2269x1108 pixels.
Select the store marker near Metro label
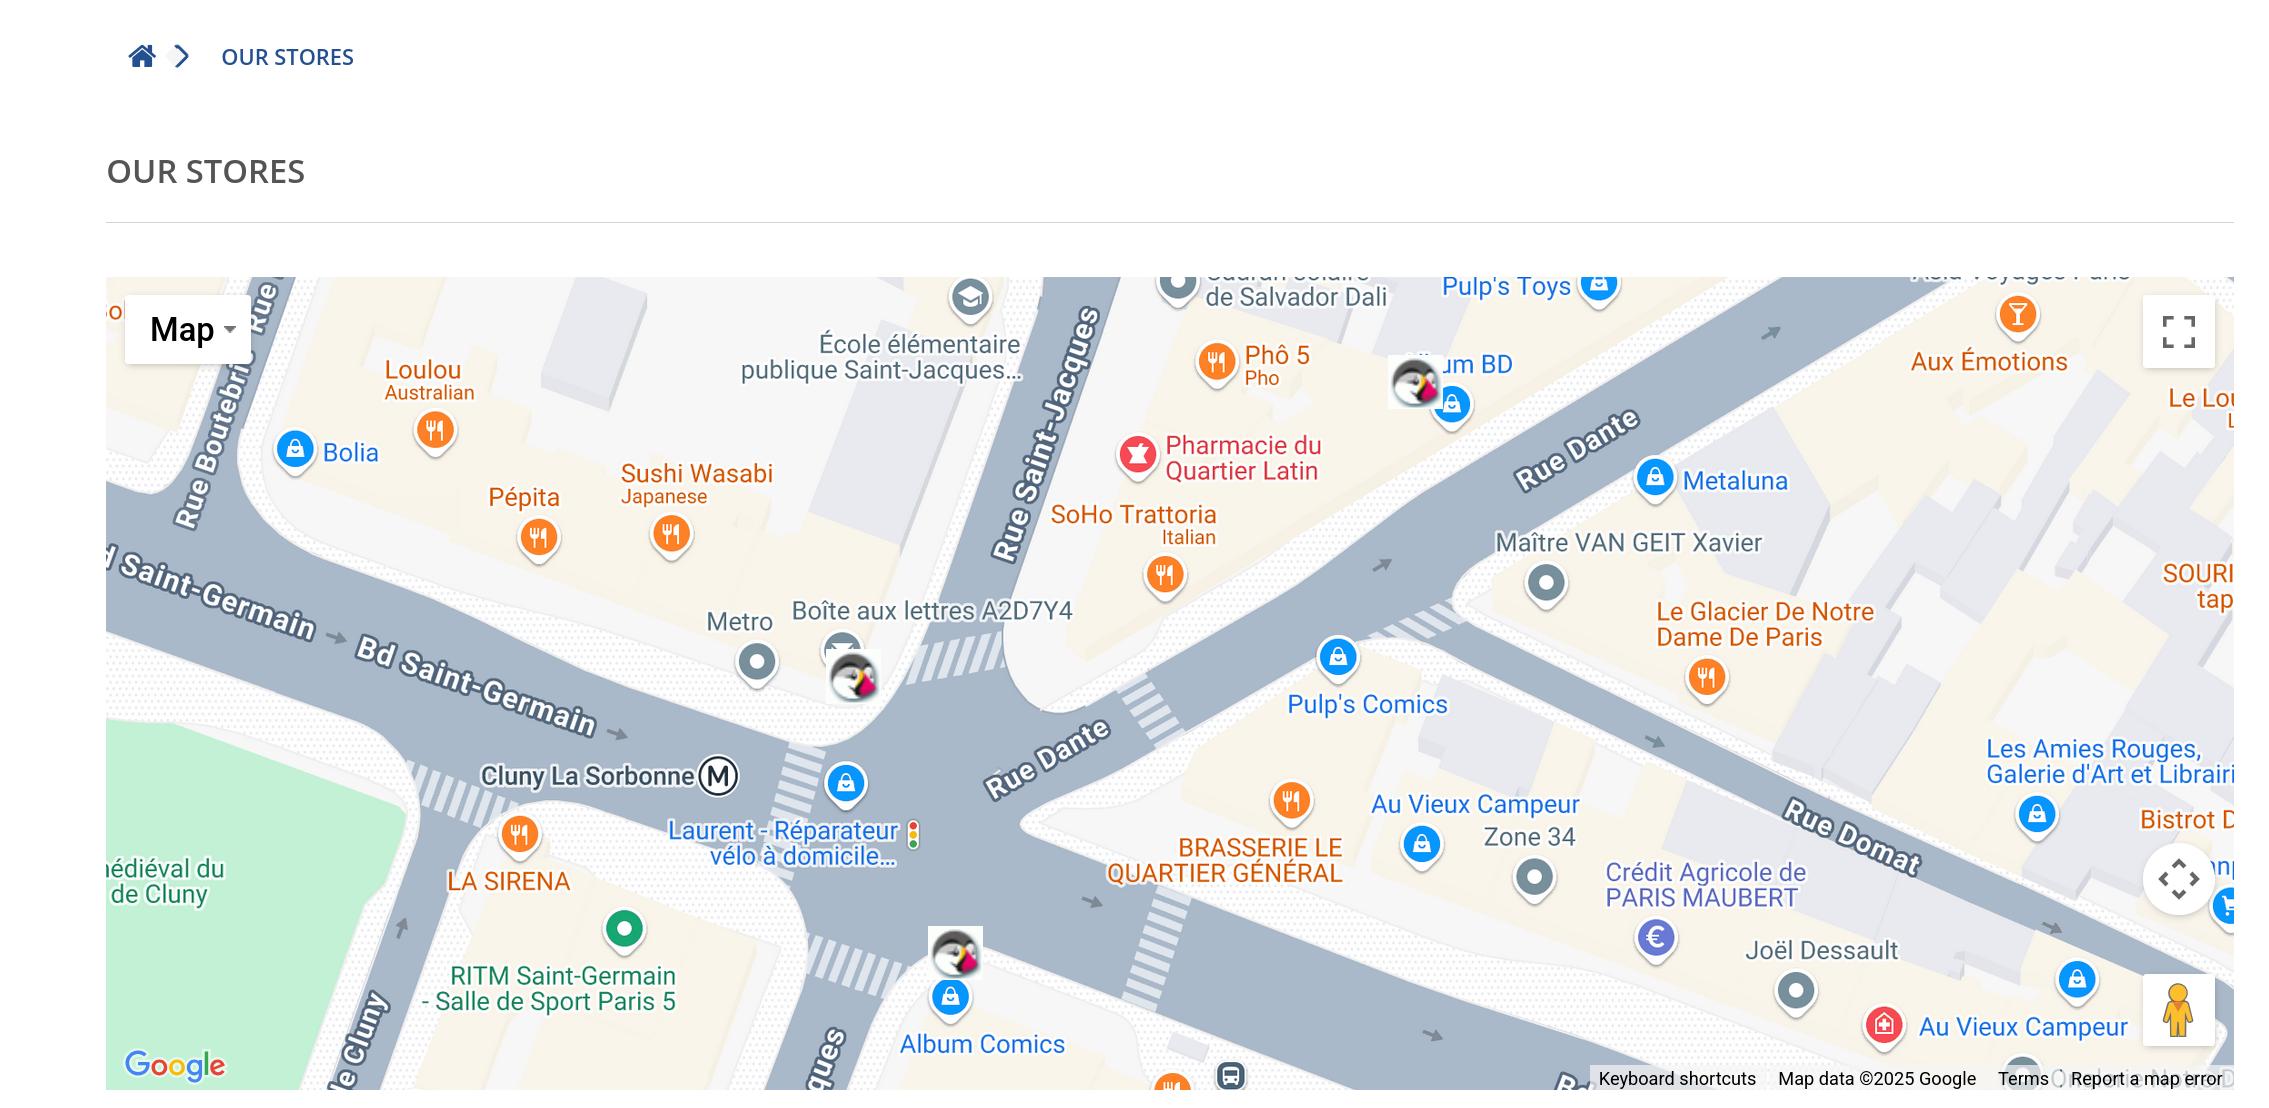tap(854, 677)
